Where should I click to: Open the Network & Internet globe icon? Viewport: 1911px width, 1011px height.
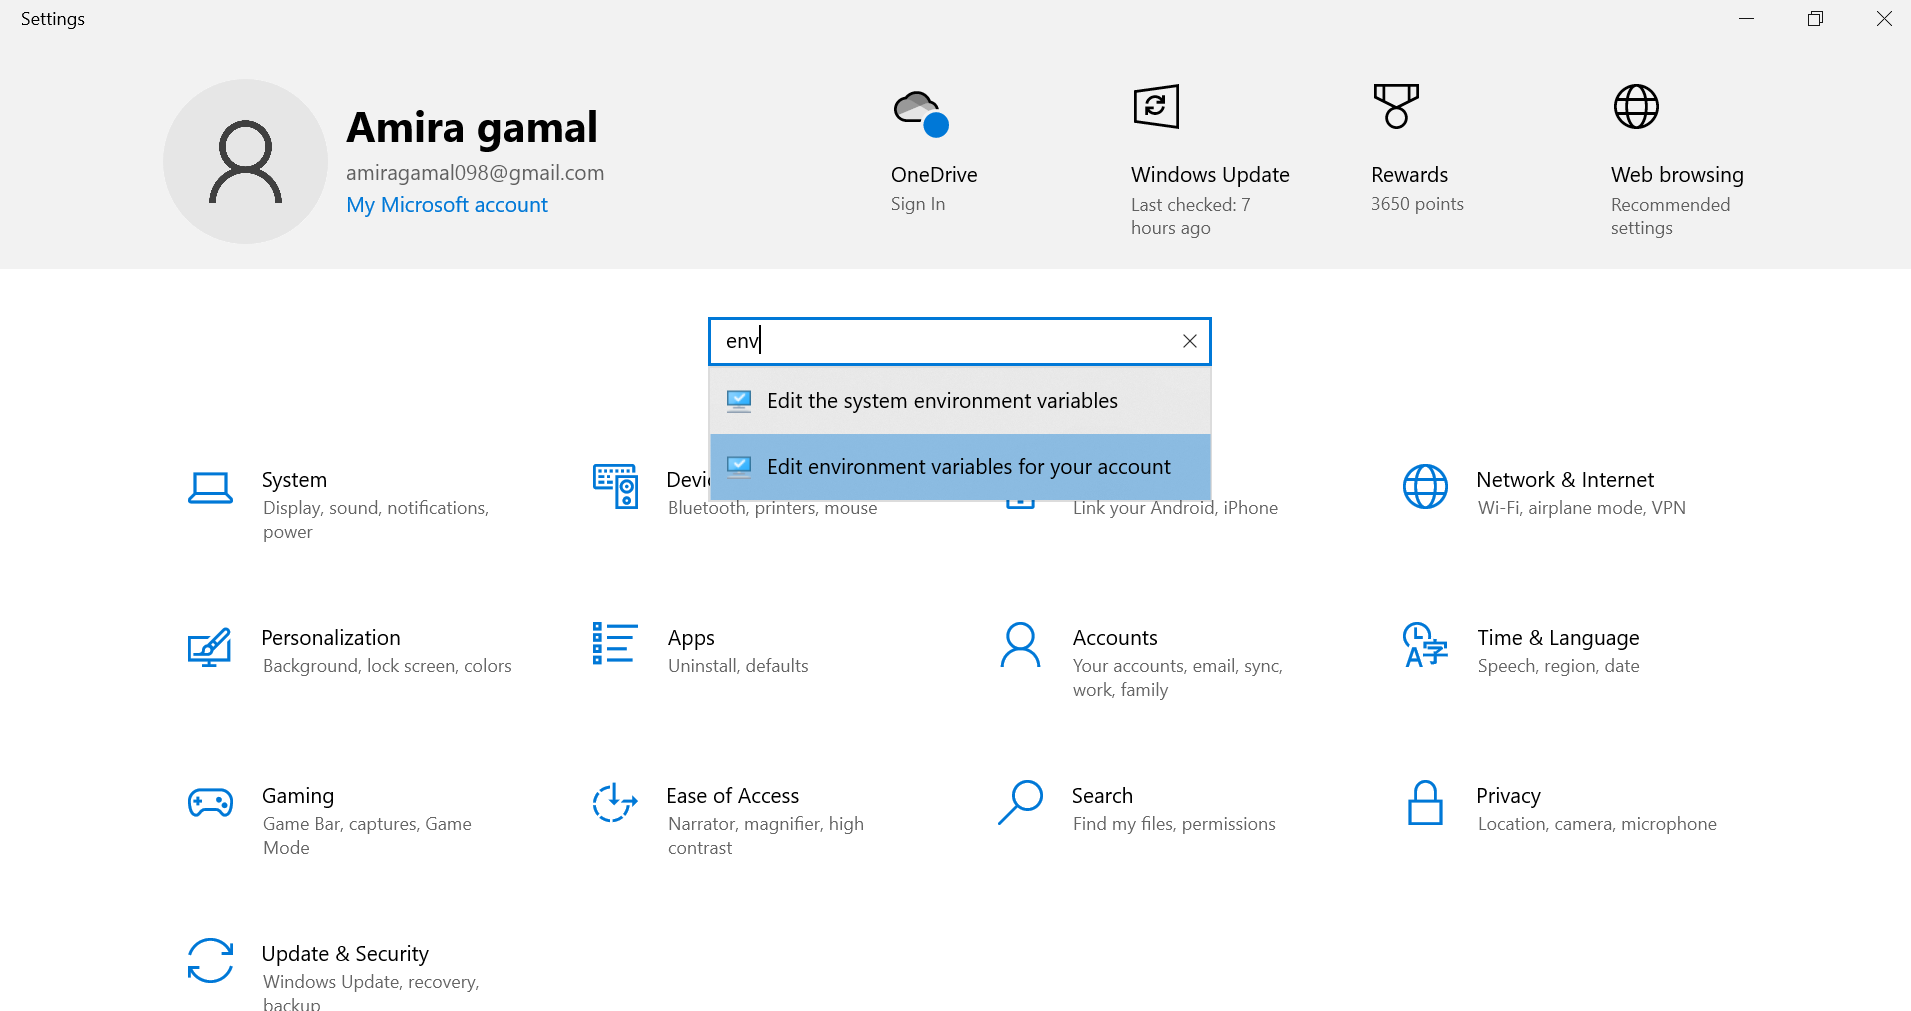coord(1425,486)
